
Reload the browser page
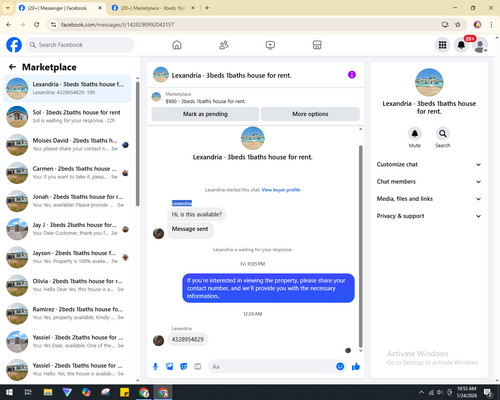click(37, 24)
